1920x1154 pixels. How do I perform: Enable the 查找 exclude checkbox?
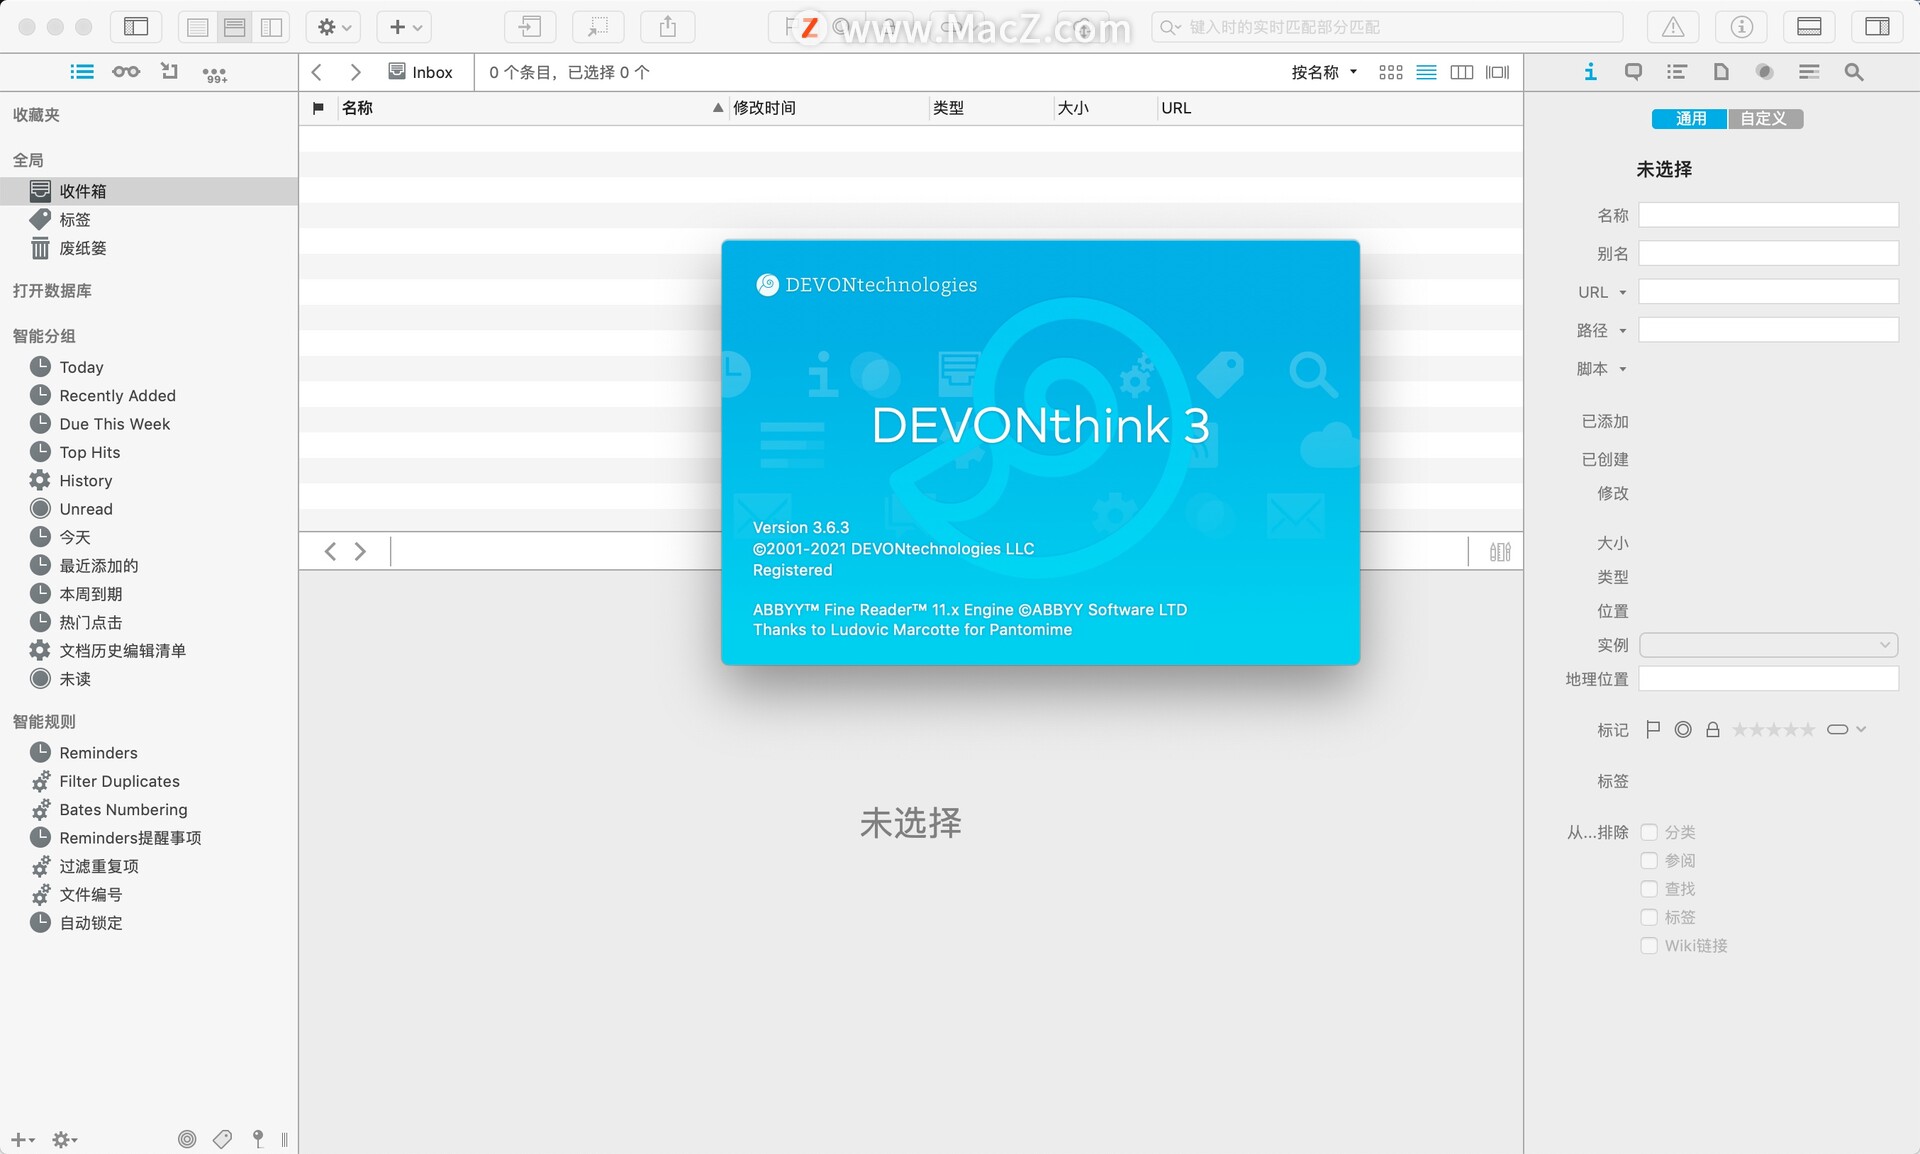click(x=1649, y=889)
